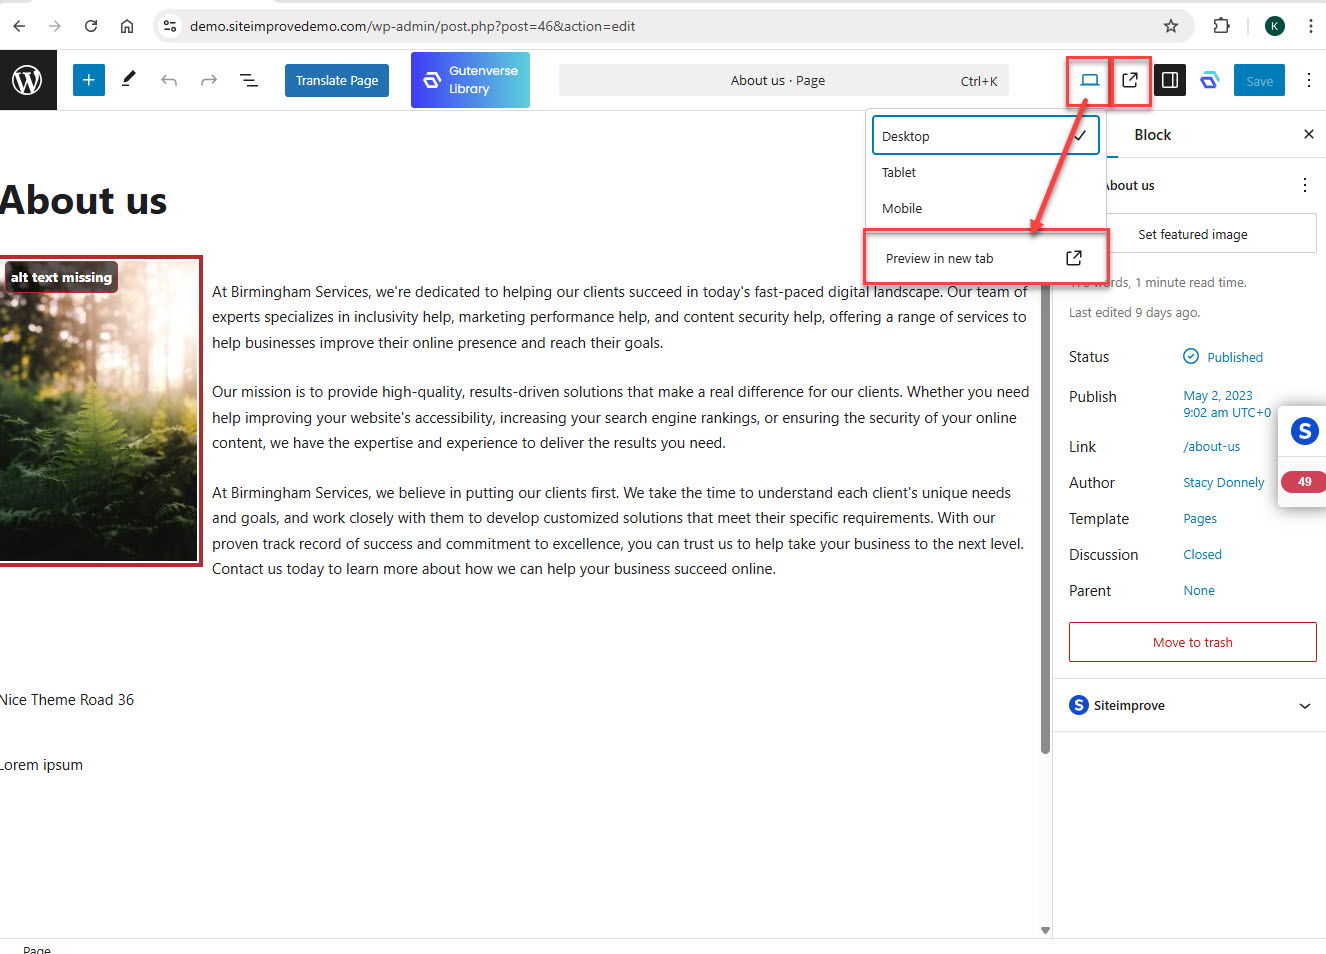Open the editor's top-right three-dot menu
This screenshot has height=954, width=1326.
click(1310, 80)
